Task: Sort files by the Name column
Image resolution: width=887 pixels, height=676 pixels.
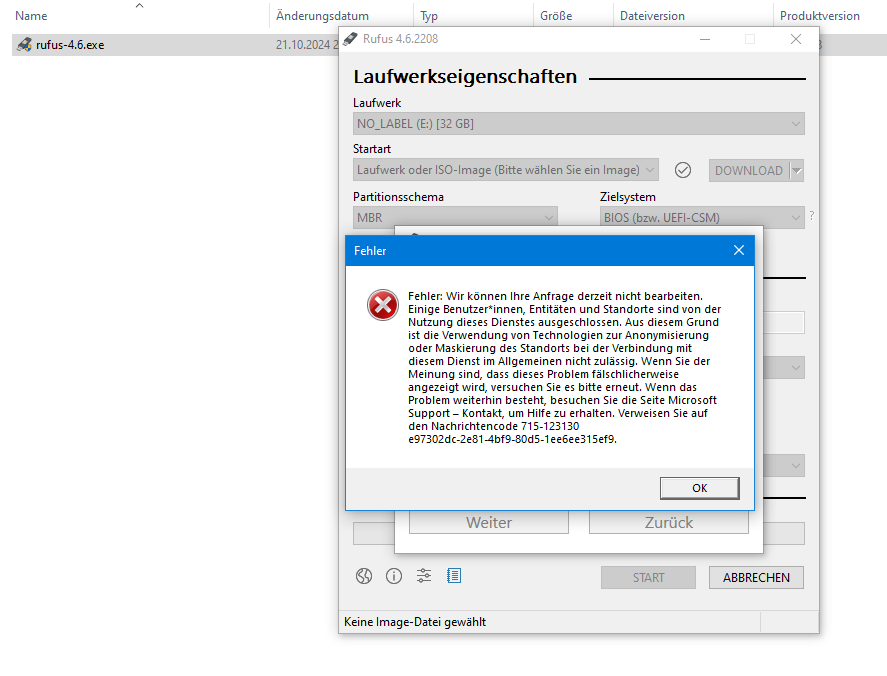Action: tap(30, 15)
